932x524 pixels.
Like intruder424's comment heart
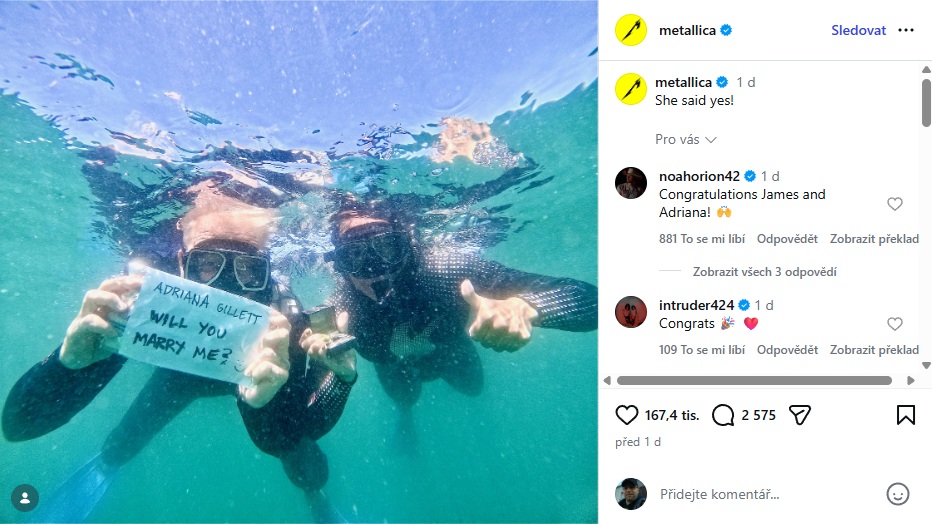pos(895,324)
